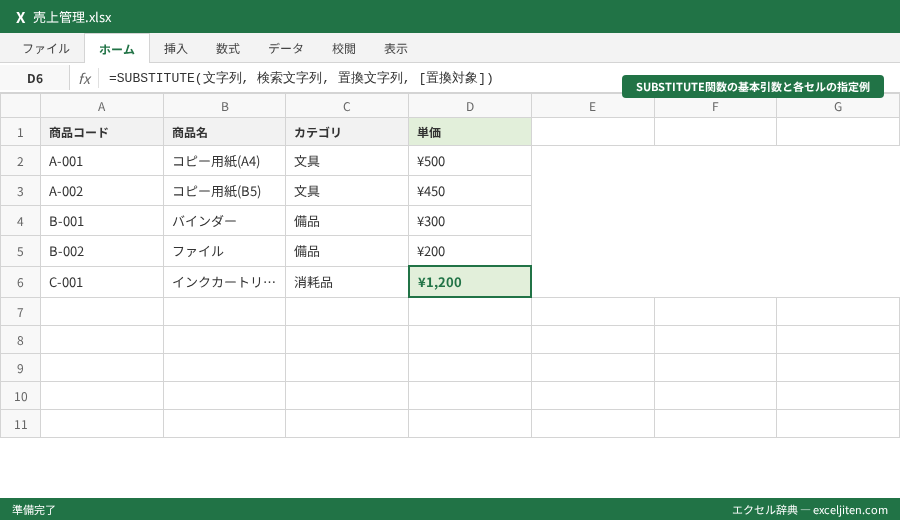Select row 1 header

(x=20, y=133)
